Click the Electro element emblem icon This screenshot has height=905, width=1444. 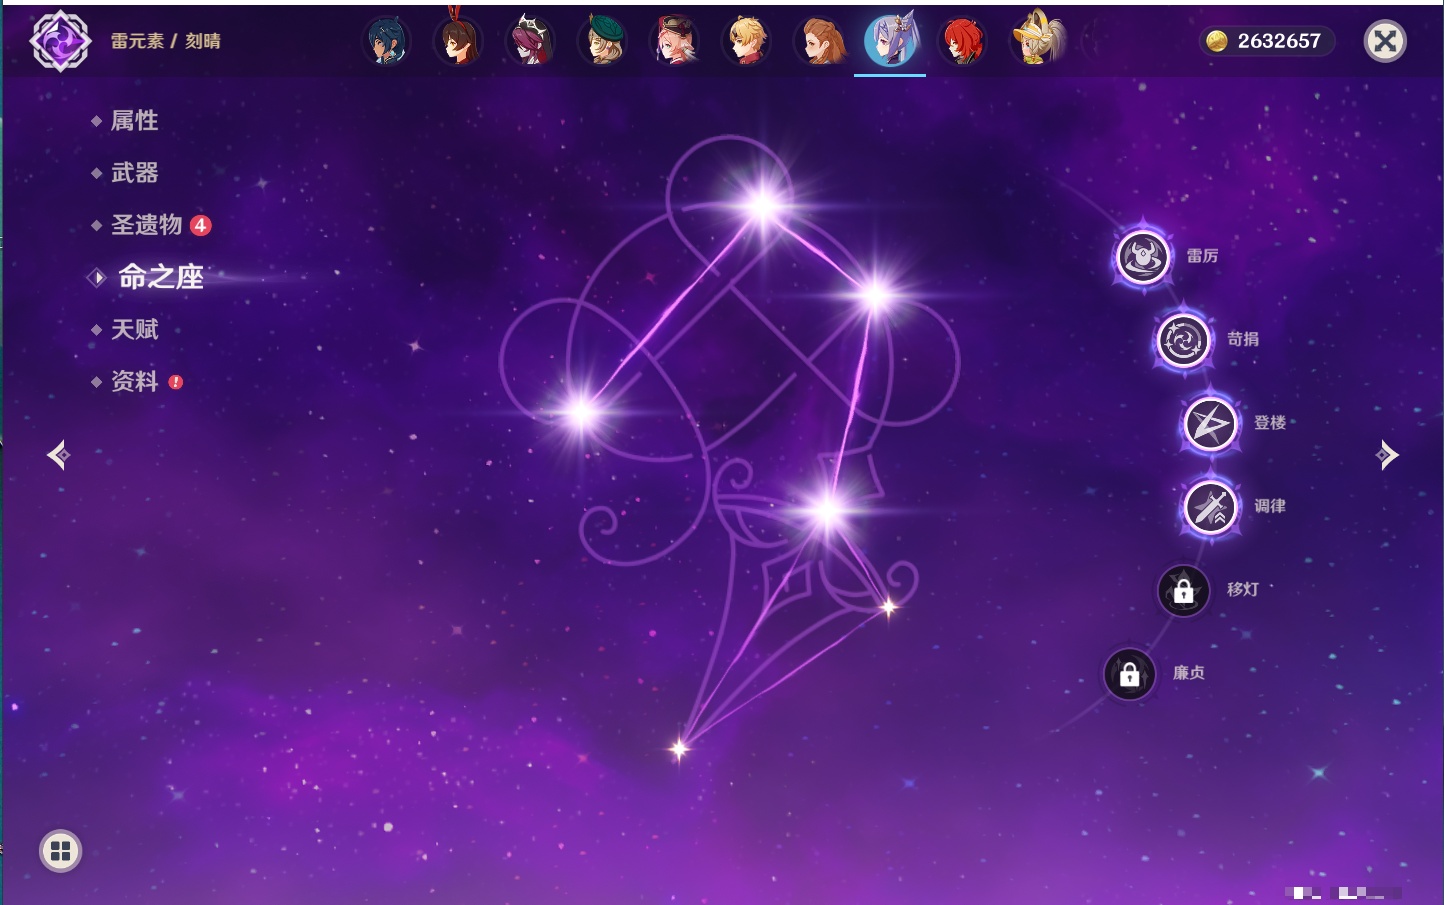coord(60,41)
